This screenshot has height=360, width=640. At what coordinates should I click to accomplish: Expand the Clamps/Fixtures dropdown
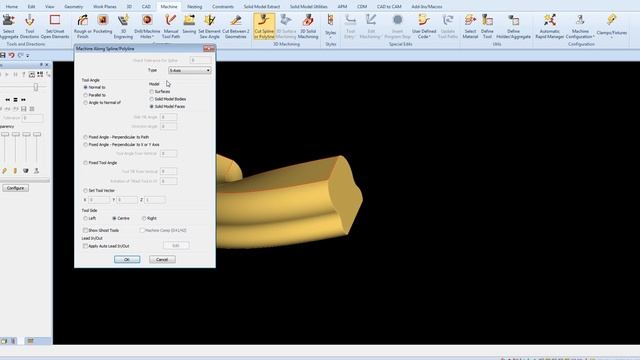point(611,33)
